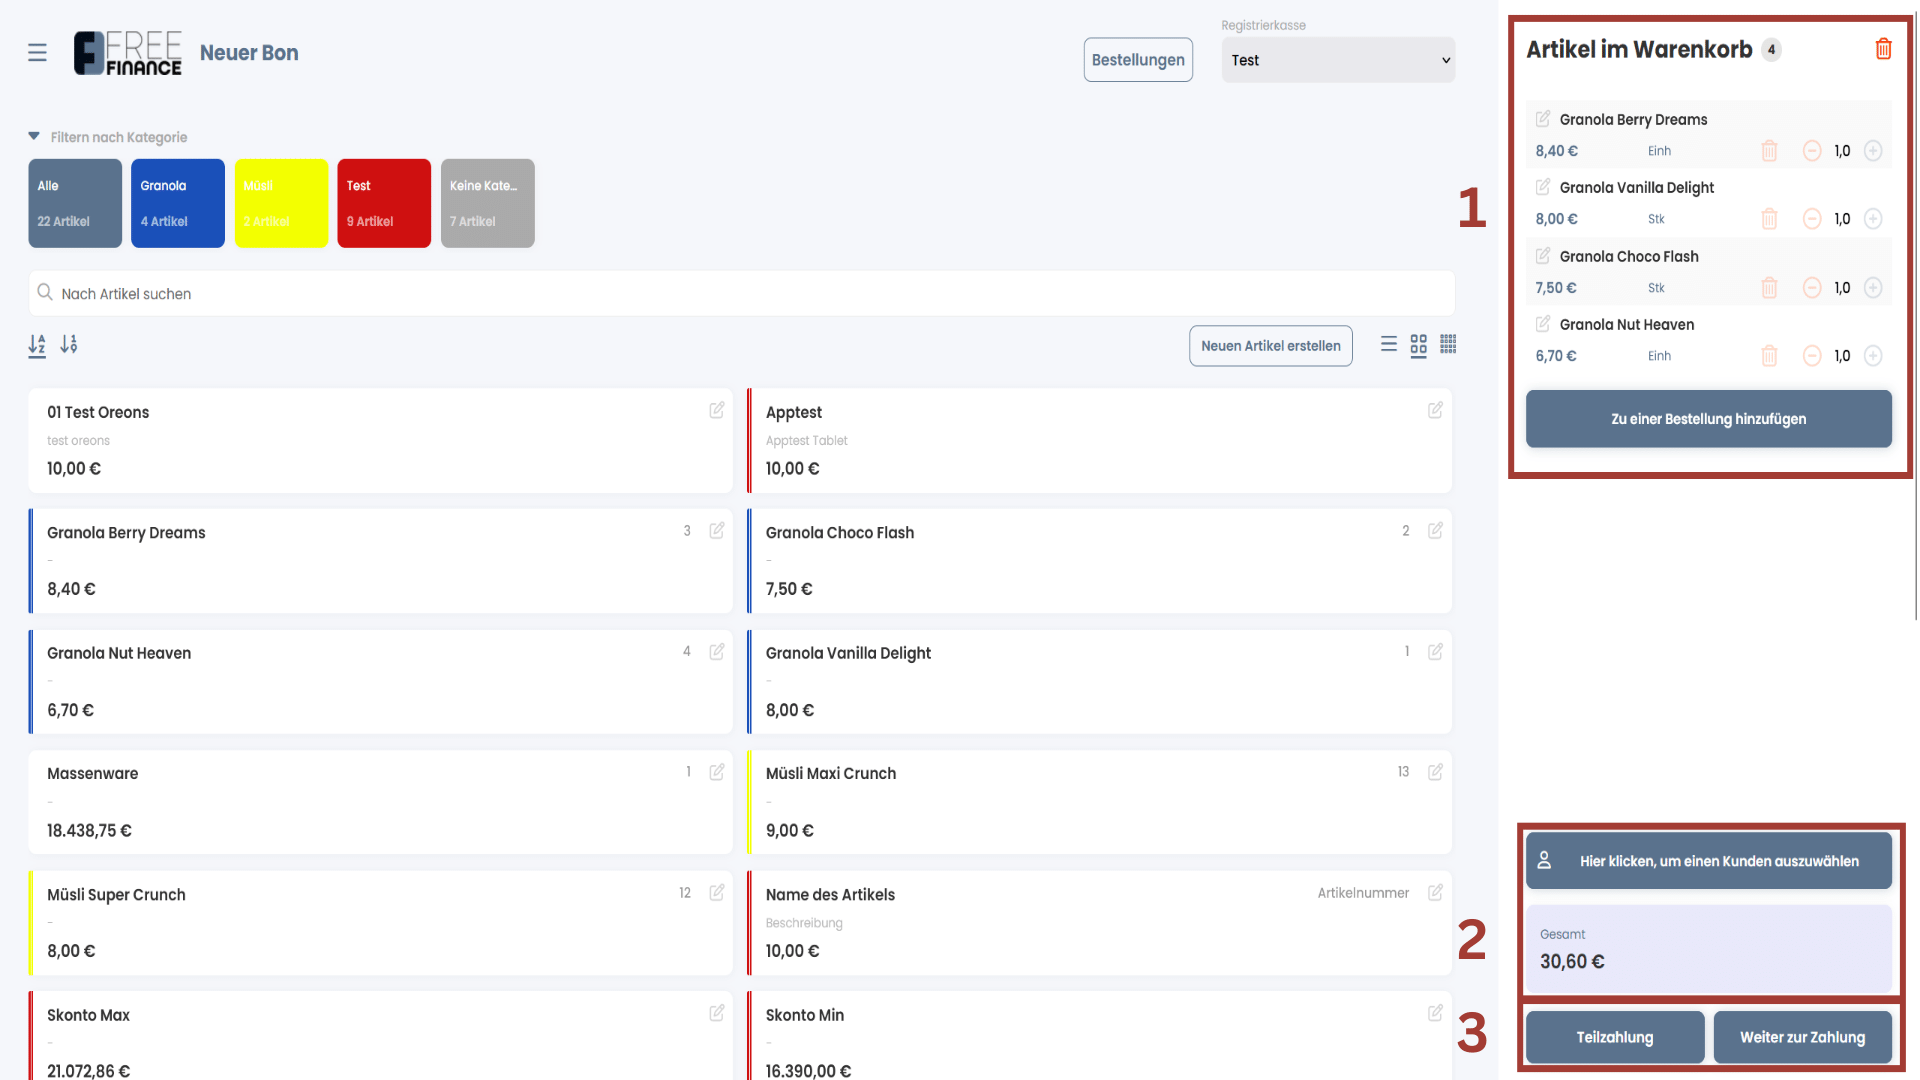Delete Granola Berry Dreams from cart
The width and height of the screenshot is (1920, 1080).
1769,151
